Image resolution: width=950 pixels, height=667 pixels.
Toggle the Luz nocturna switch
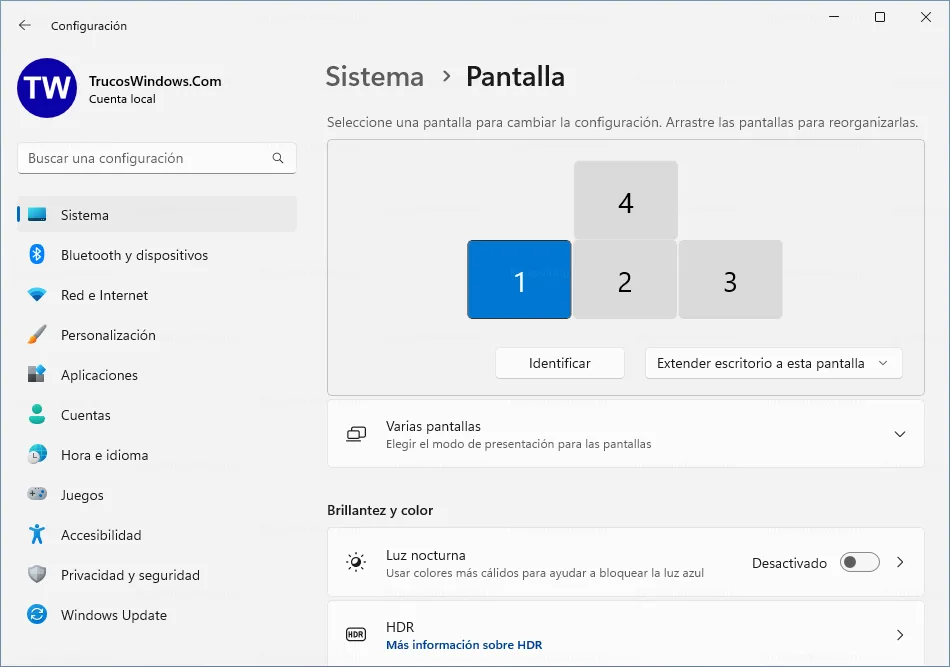click(x=859, y=563)
